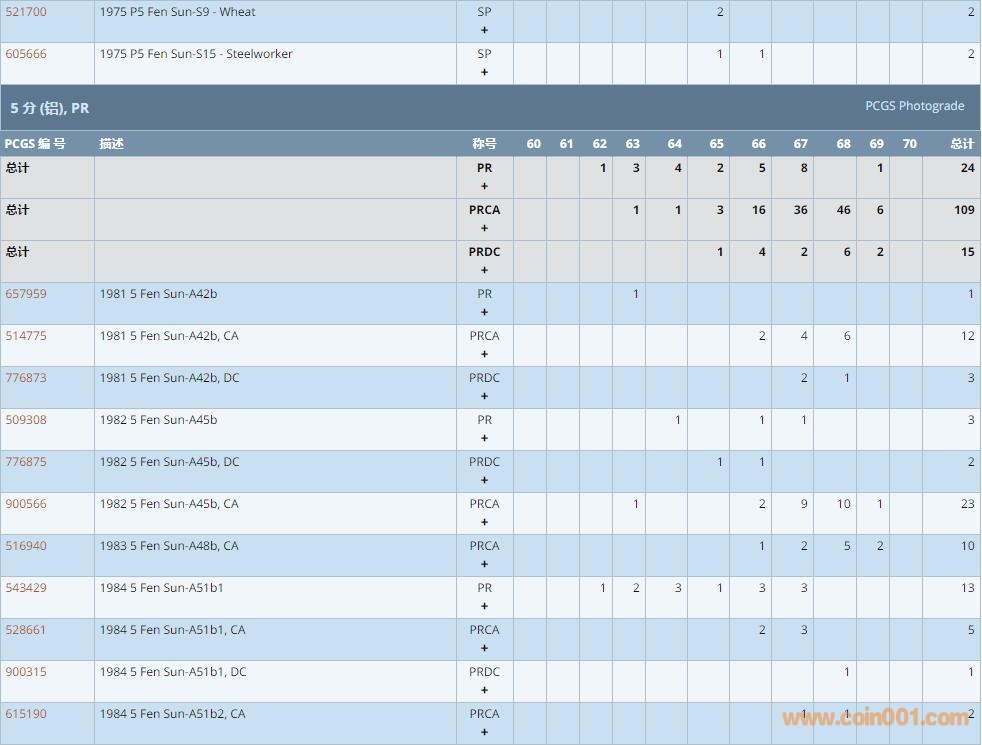The height and width of the screenshot is (745, 982).
Task: Expand plus under PR total row
Action: pyautogui.click(x=484, y=186)
